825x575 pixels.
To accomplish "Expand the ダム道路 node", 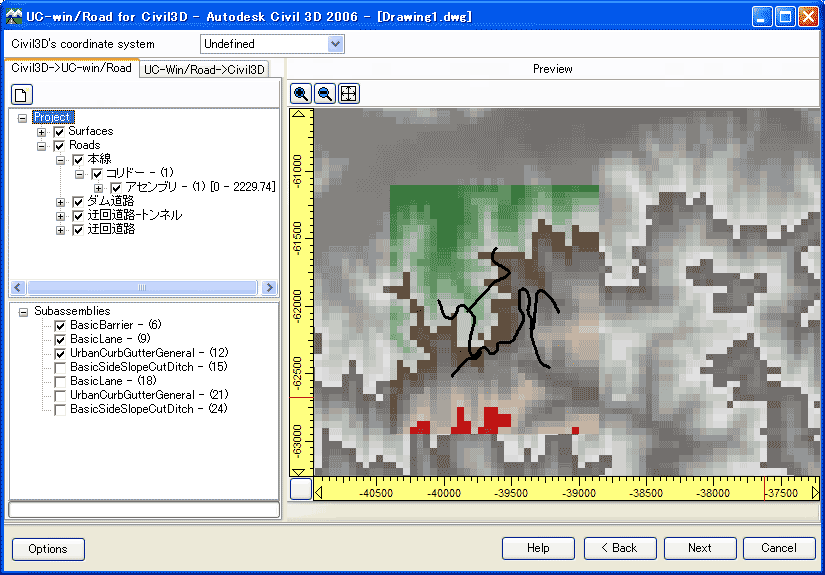I will tap(61, 202).
